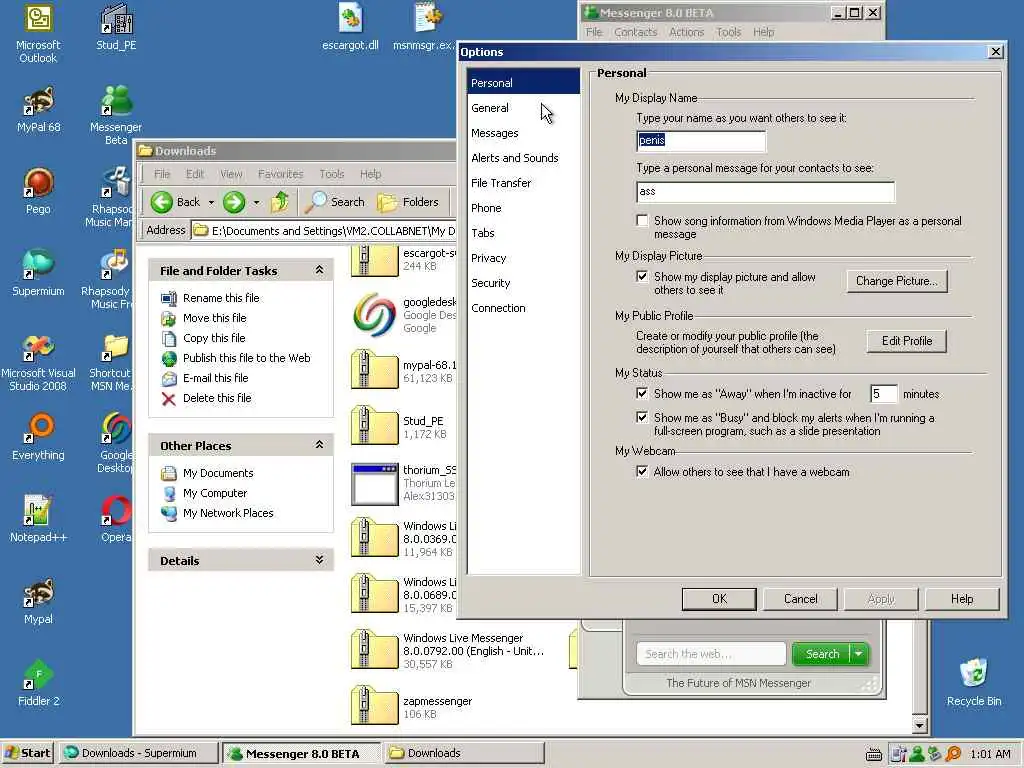1024x768 pixels.
Task: Select Microsoft Visual Studio 2008 icon
Action: 38,362
